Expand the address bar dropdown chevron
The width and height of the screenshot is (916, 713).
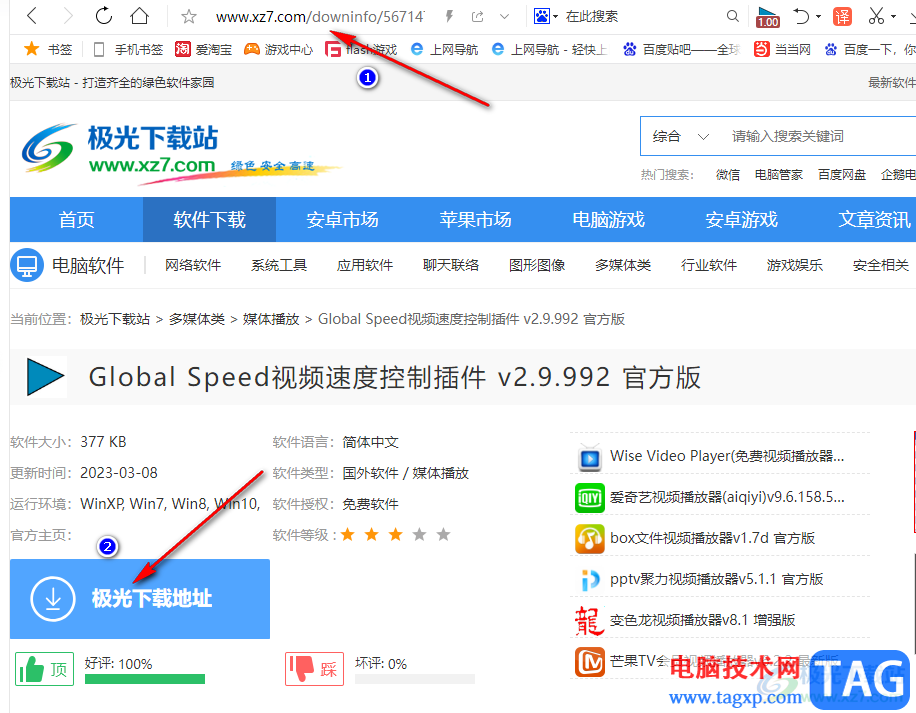point(505,17)
